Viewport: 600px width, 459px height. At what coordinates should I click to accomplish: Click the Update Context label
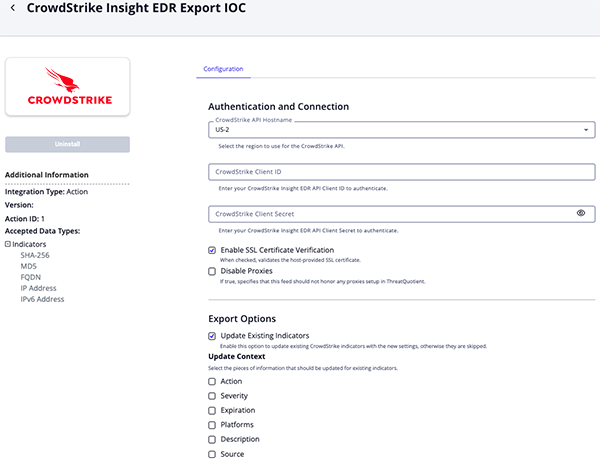pyautogui.click(x=237, y=356)
